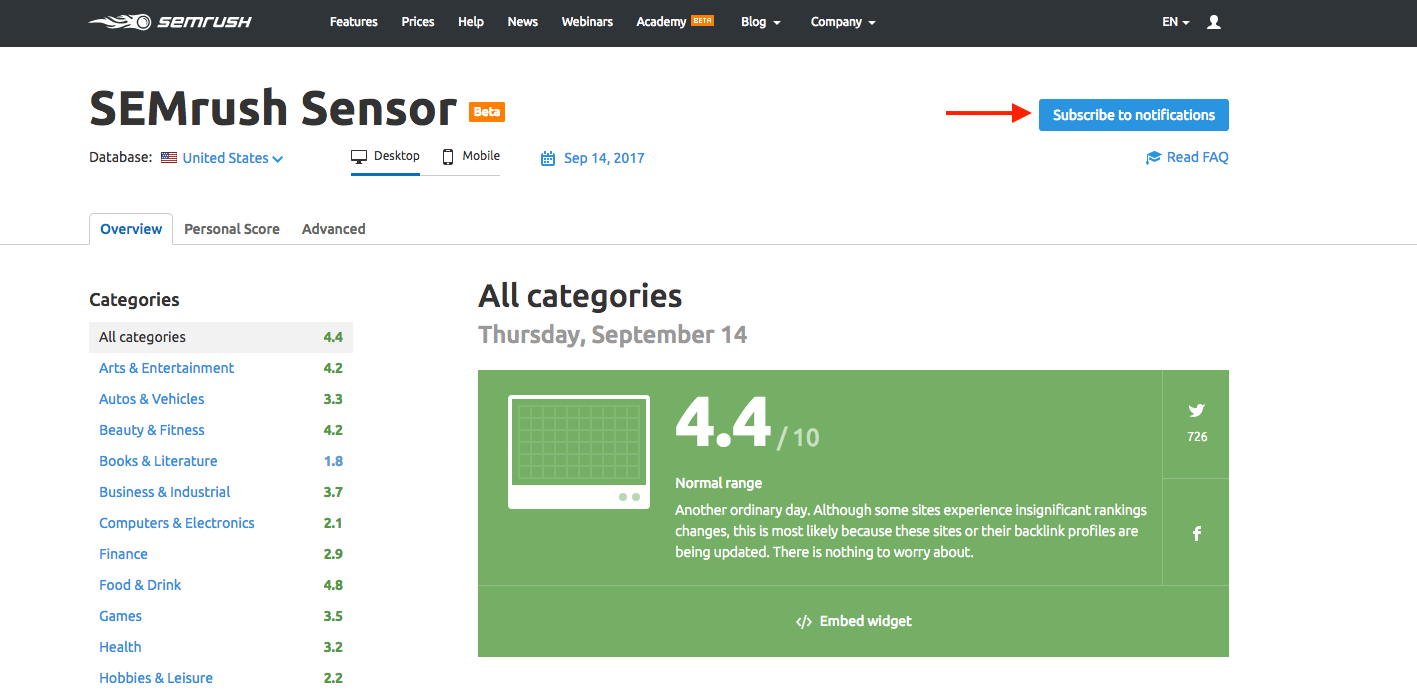Click the 3.3 score for Autos & Vehicles
Screen dimensions: 1417x698
[333, 399]
